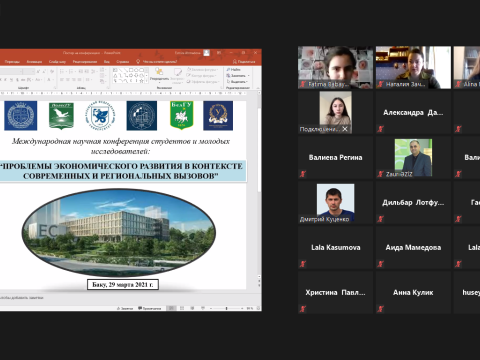This screenshot has height=360, width=480.
Task: Start the slide show from the status bar
Action: click(x=203, y=308)
